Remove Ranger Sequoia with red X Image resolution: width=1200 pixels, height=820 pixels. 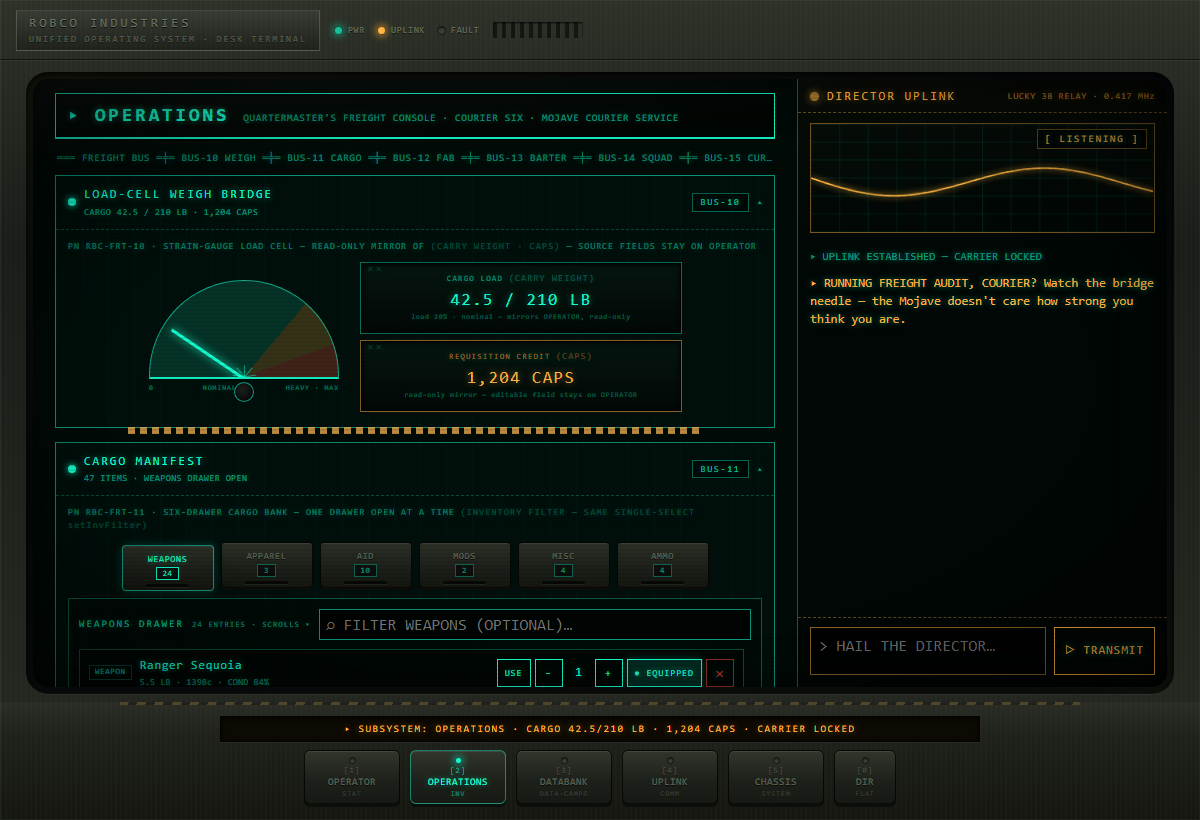tap(720, 673)
